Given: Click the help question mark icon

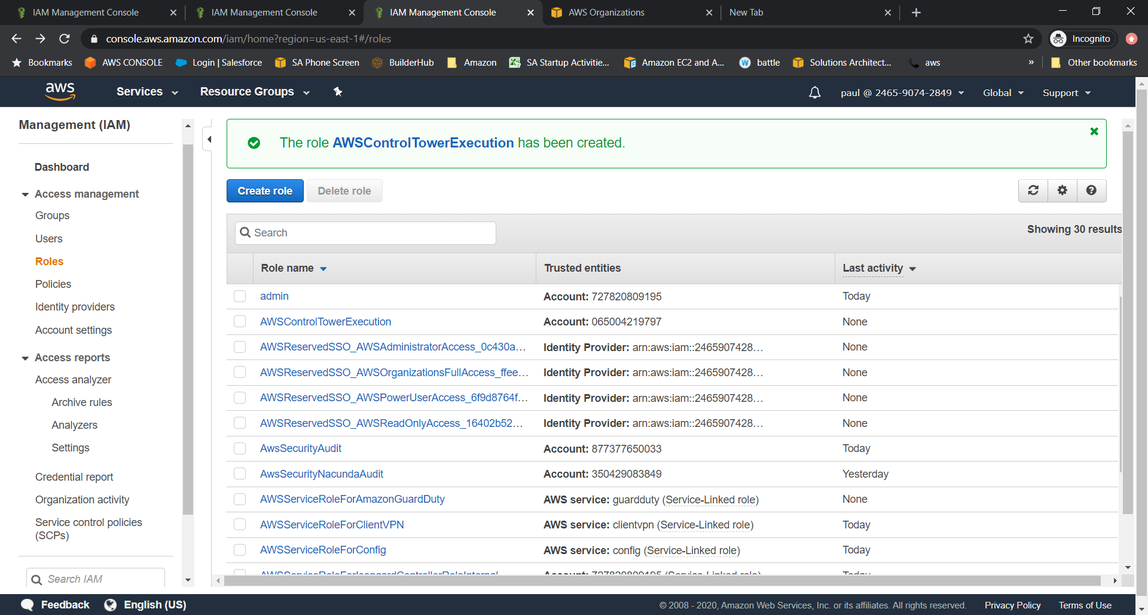Looking at the screenshot, I should [x=1092, y=190].
